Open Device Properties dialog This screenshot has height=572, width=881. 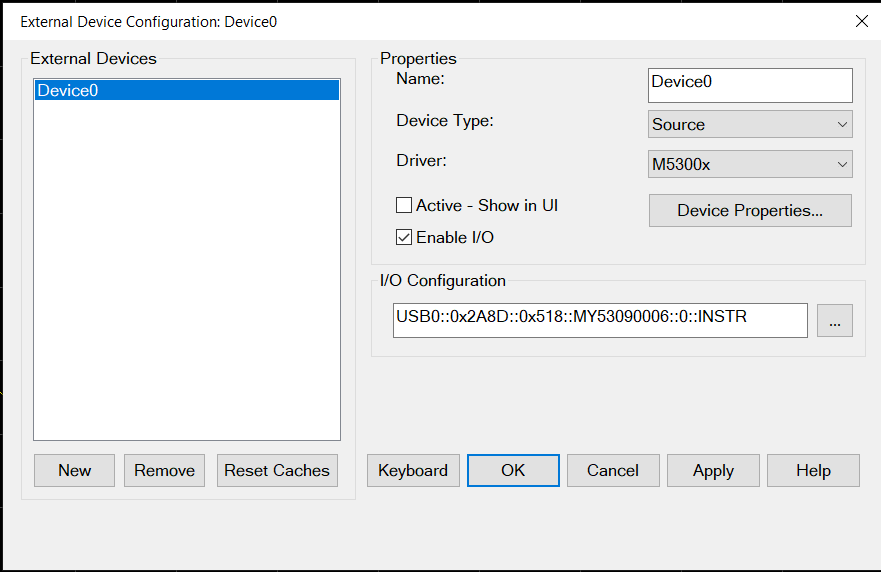point(750,211)
